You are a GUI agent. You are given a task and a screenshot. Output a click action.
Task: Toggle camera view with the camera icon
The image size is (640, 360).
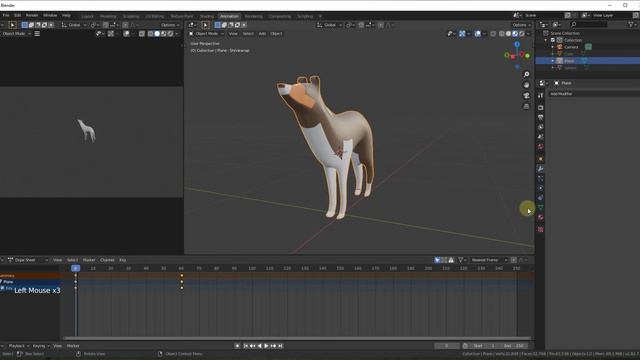[x=527, y=96]
